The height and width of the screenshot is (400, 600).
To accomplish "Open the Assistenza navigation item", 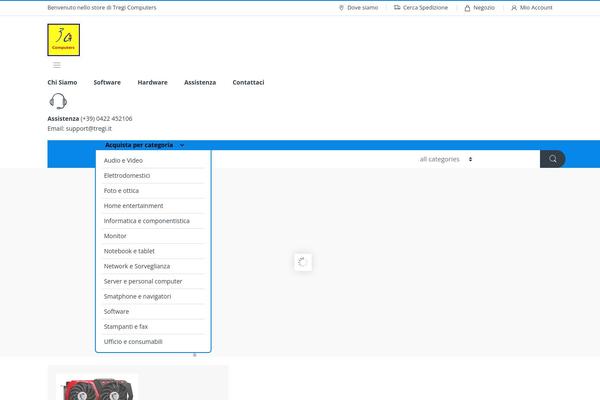I will coord(200,82).
